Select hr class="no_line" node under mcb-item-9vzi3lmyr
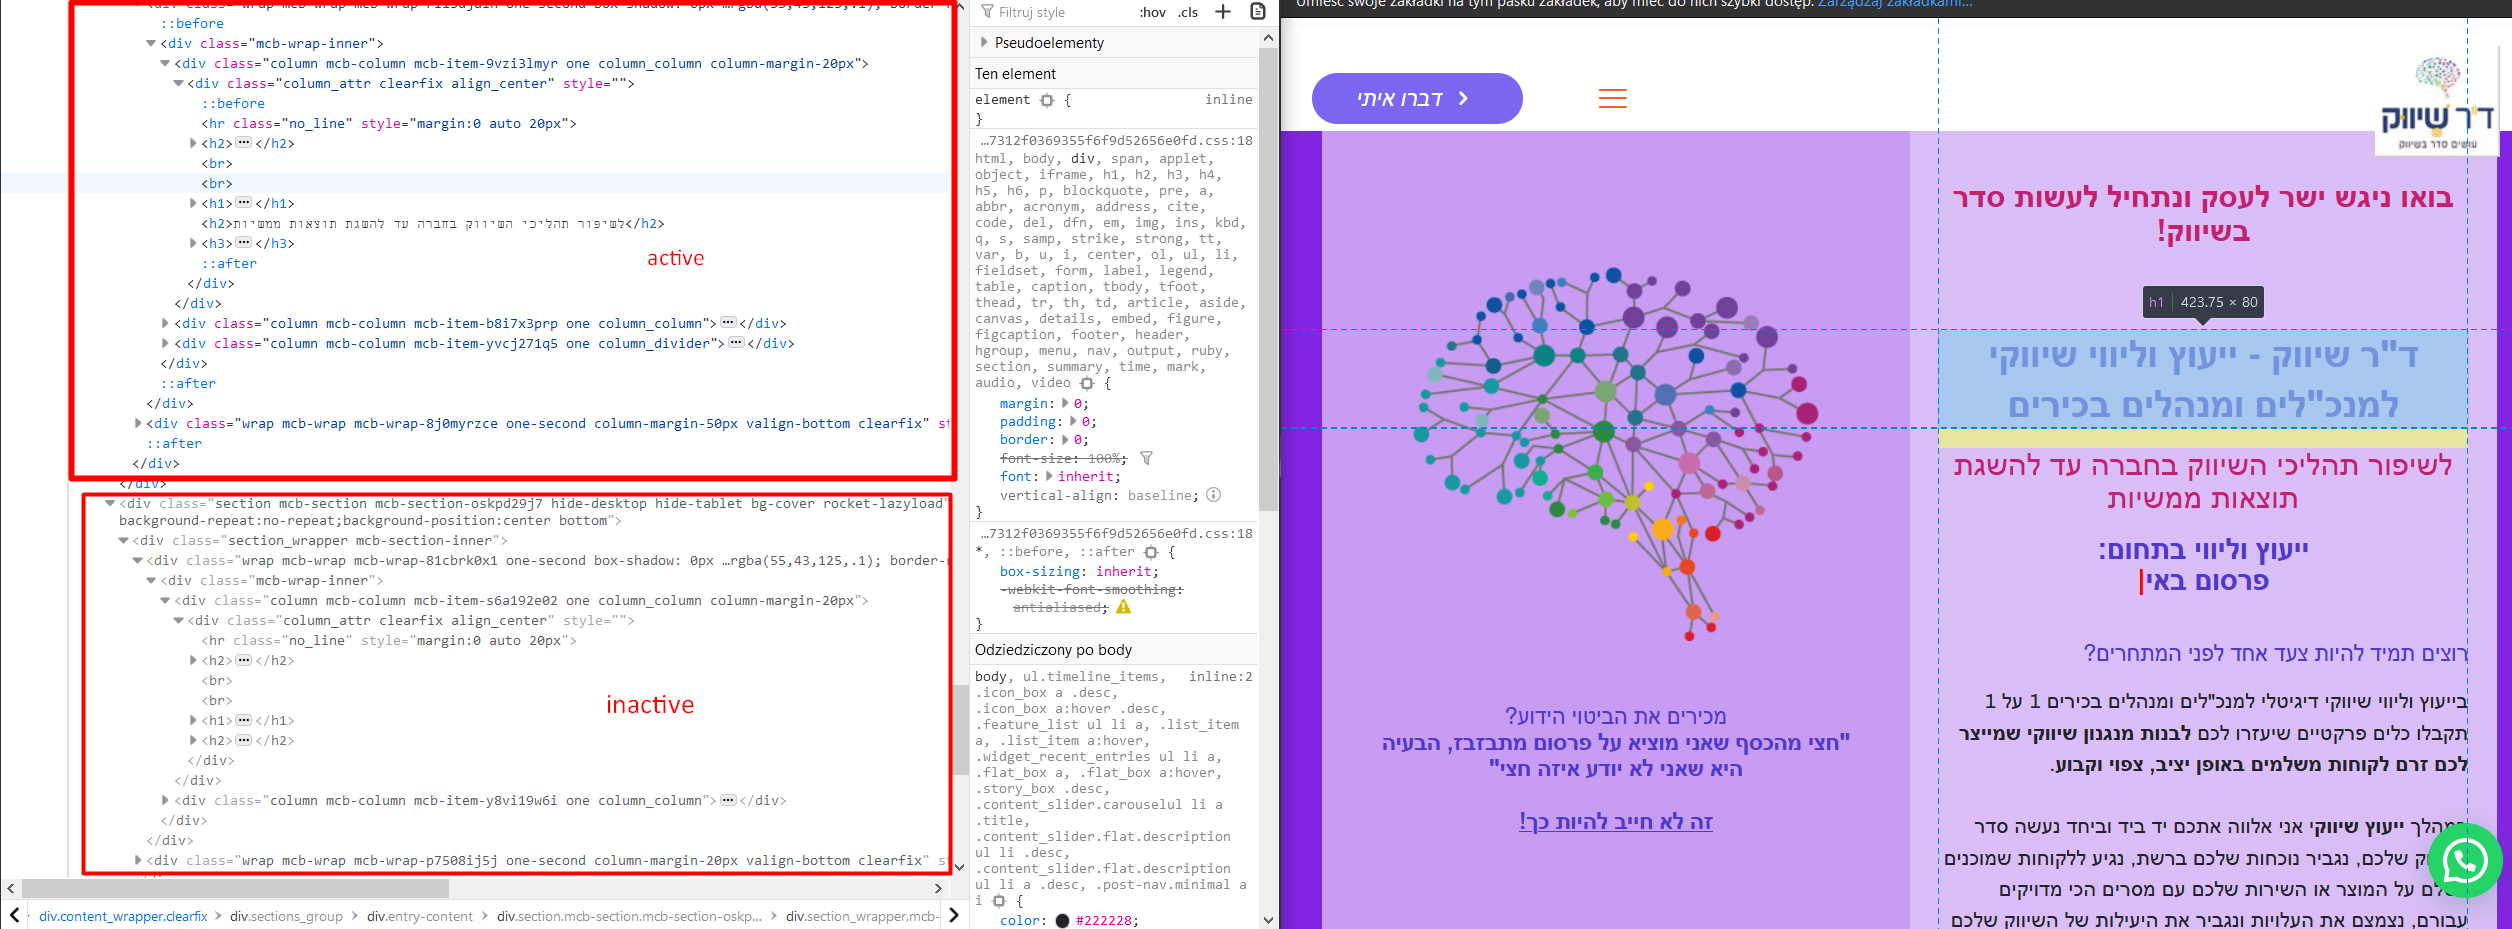Screen dimensions: 2512x929 (x=389, y=123)
